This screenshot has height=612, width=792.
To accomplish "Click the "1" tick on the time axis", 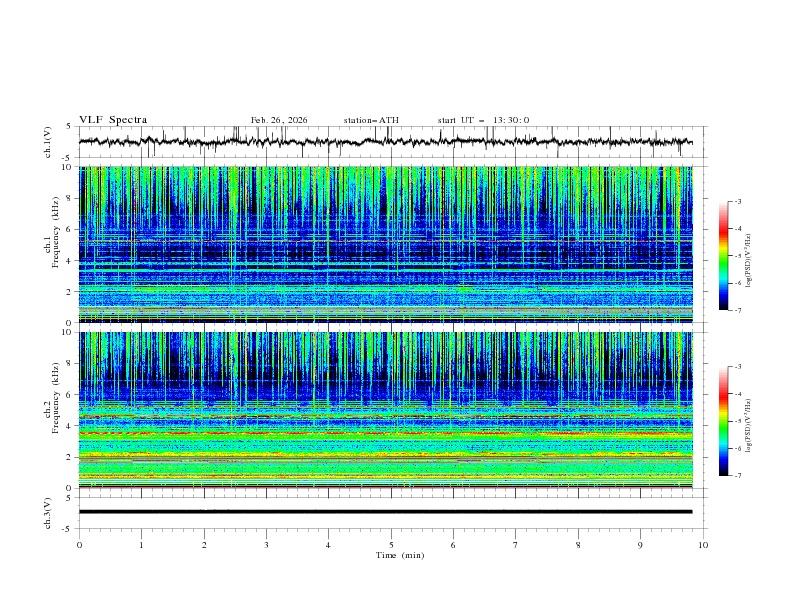I will pyautogui.click(x=141, y=545).
